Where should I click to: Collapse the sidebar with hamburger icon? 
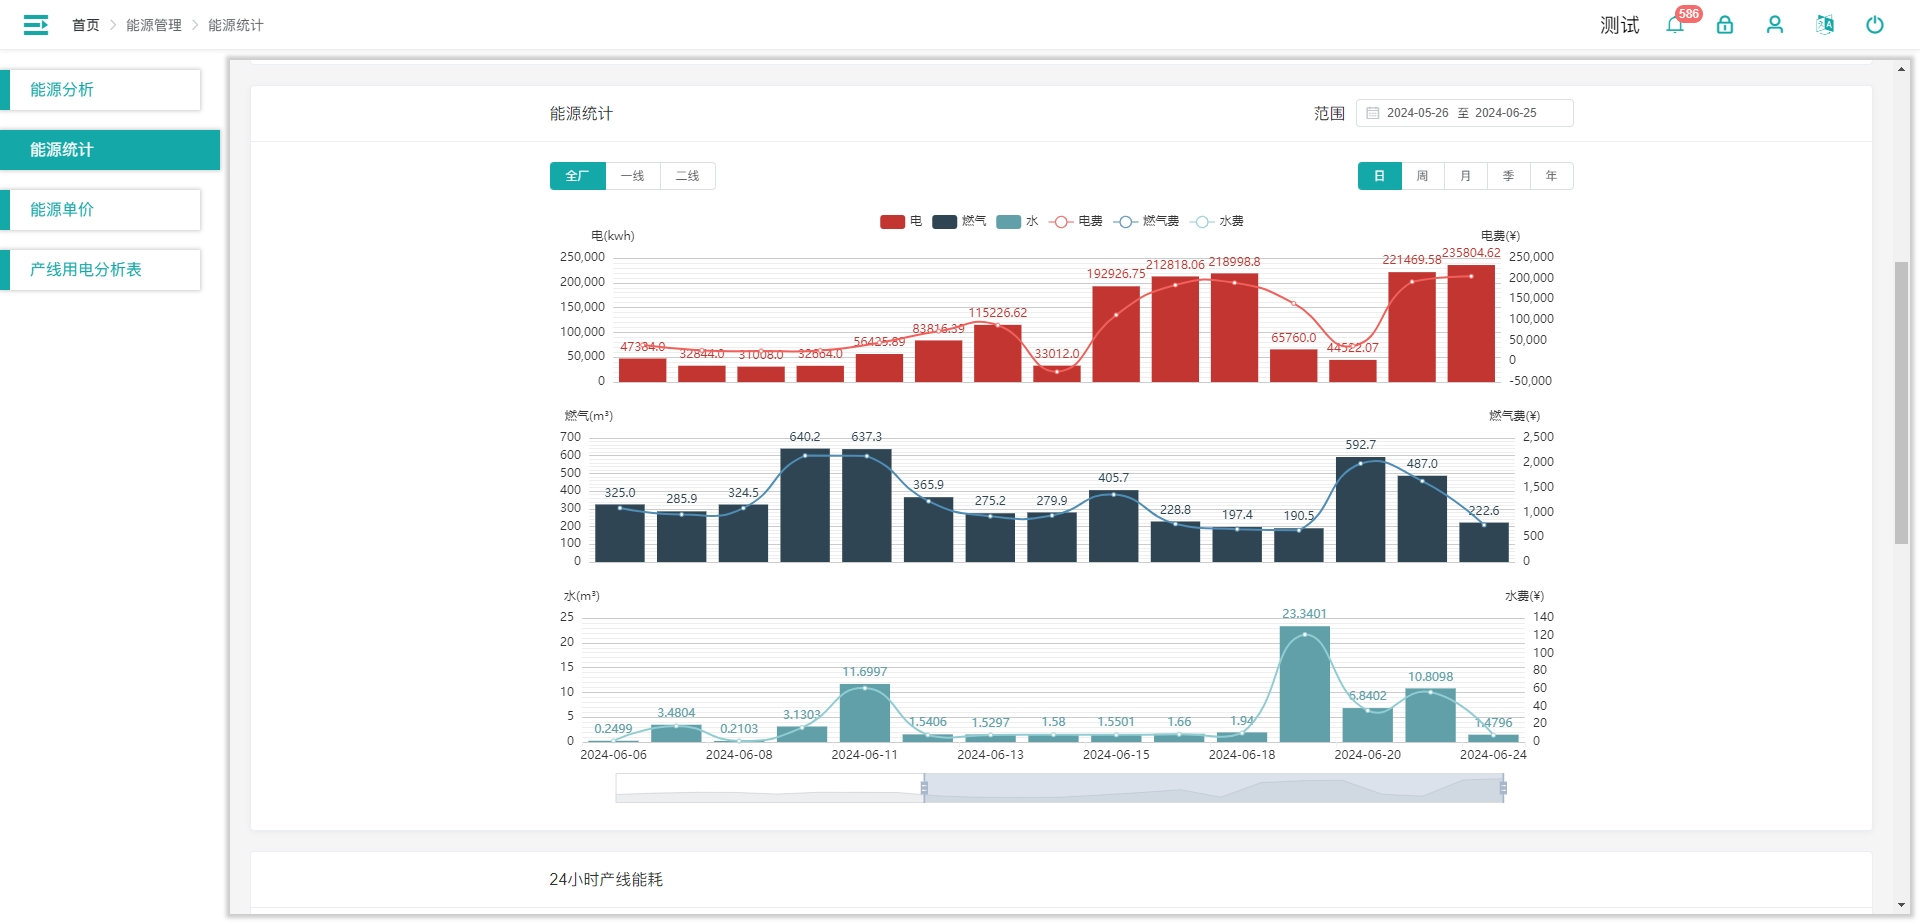pyautogui.click(x=36, y=25)
